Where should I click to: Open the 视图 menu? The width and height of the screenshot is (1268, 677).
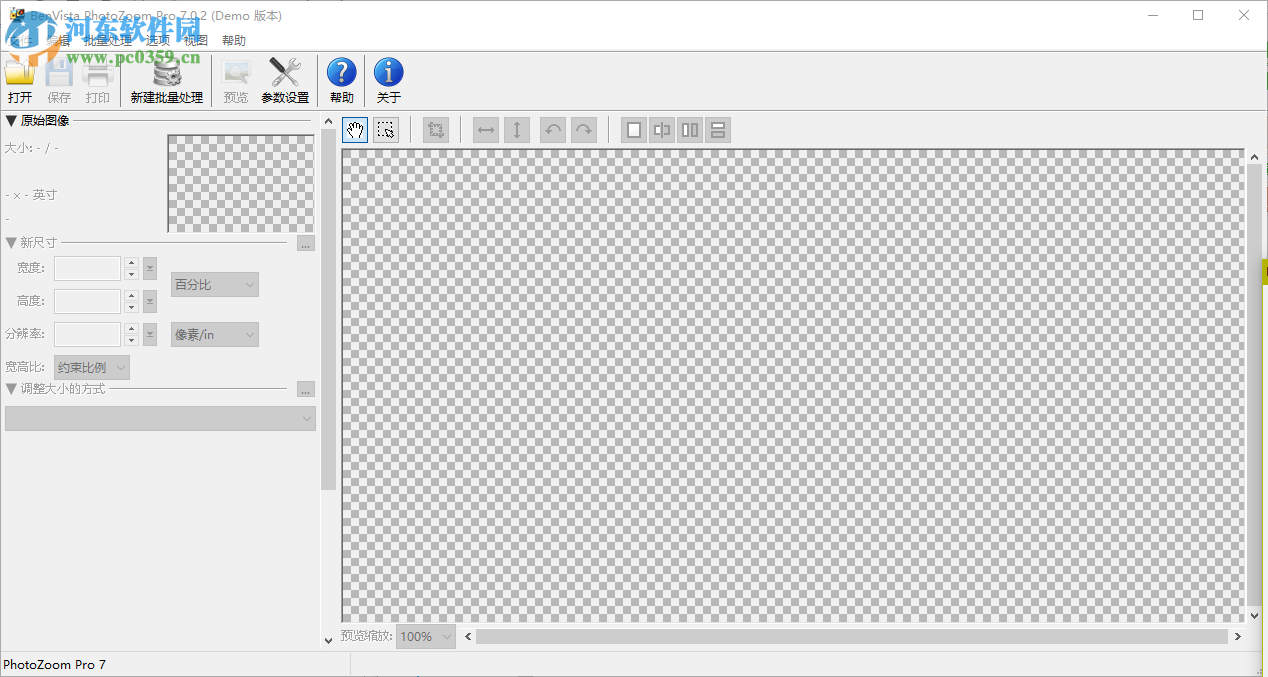[196, 40]
